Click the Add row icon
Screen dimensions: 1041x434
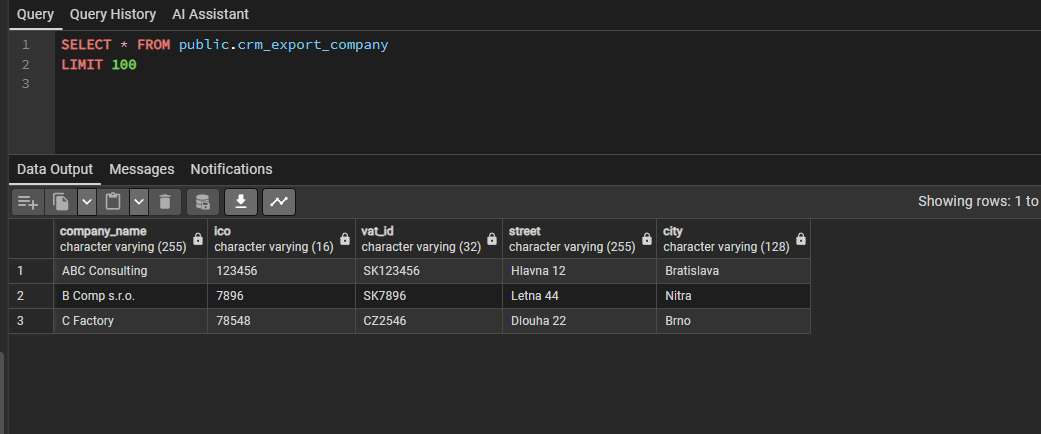click(28, 202)
